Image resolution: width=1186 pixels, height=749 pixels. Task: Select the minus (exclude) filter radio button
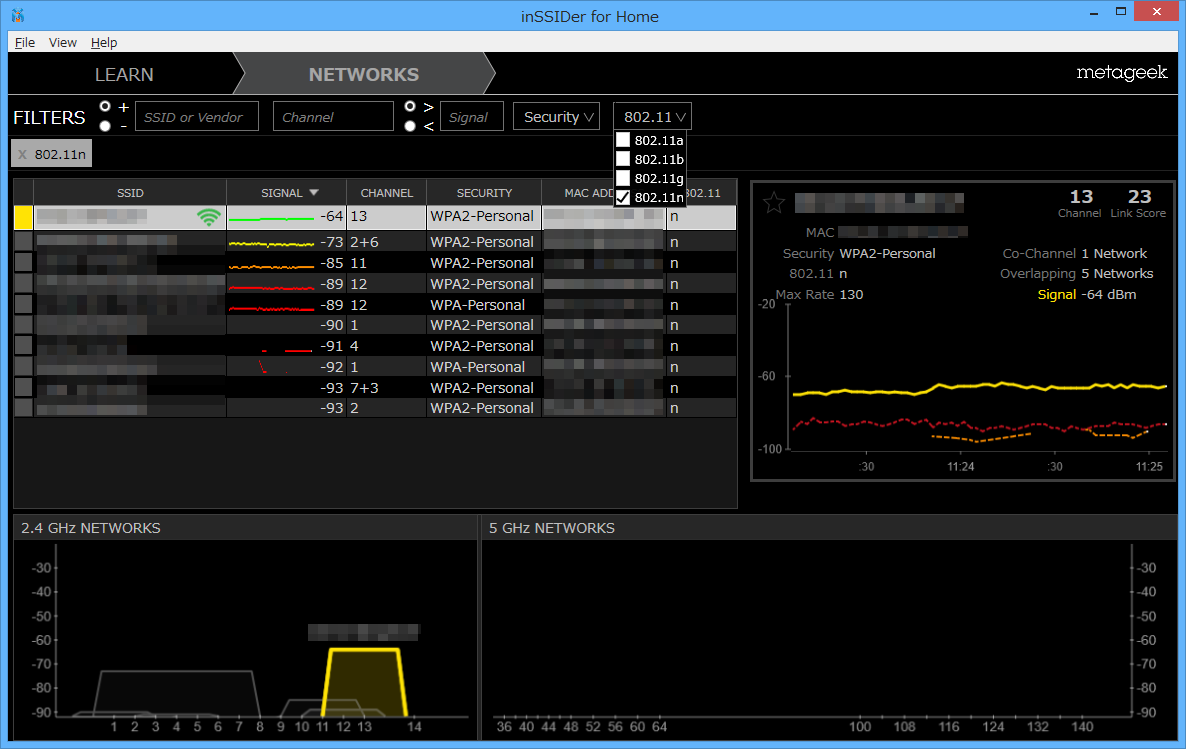click(105, 126)
